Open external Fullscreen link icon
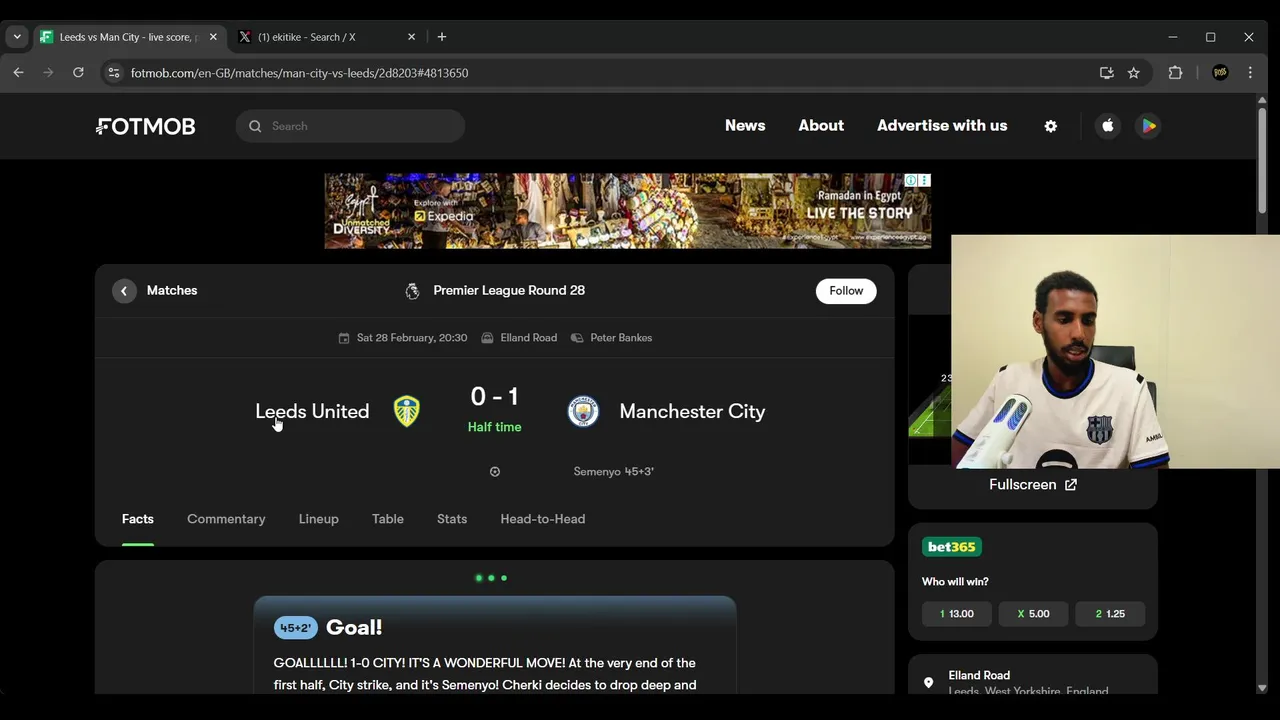The height and width of the screenshot is (720, 1280). (1071, 485)
